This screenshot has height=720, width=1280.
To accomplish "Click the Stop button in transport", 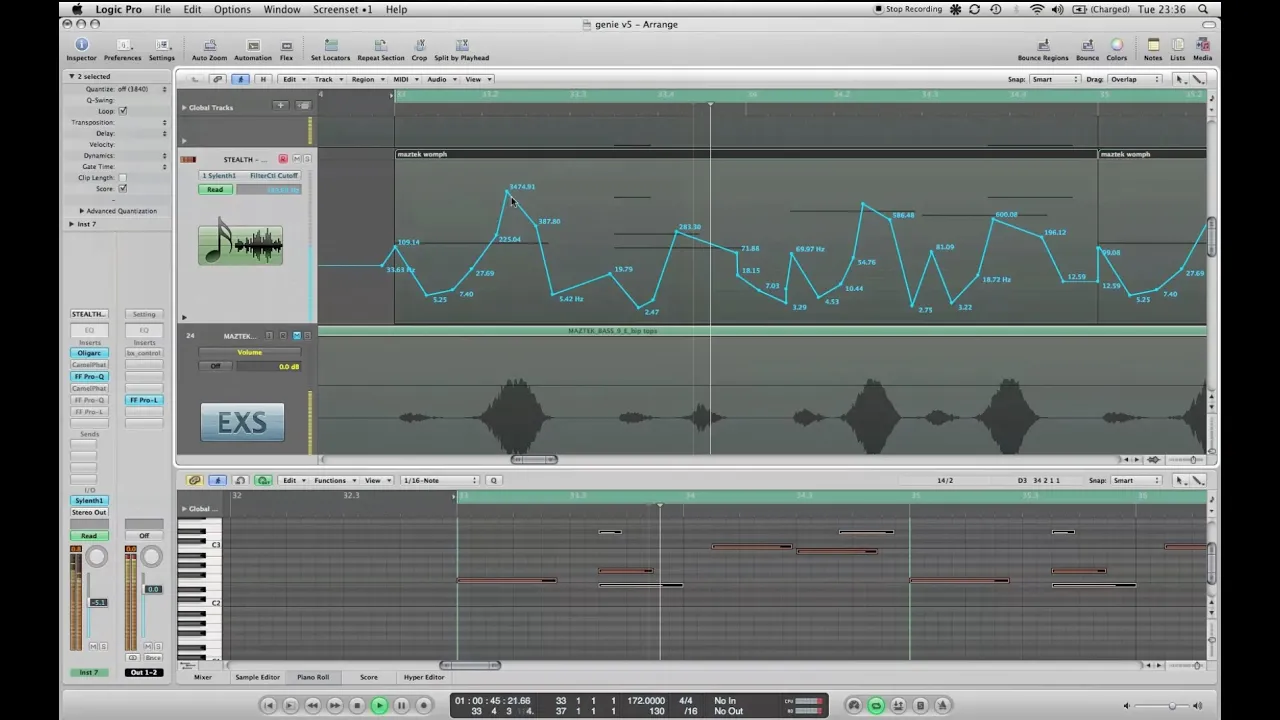I will (357, 705).
